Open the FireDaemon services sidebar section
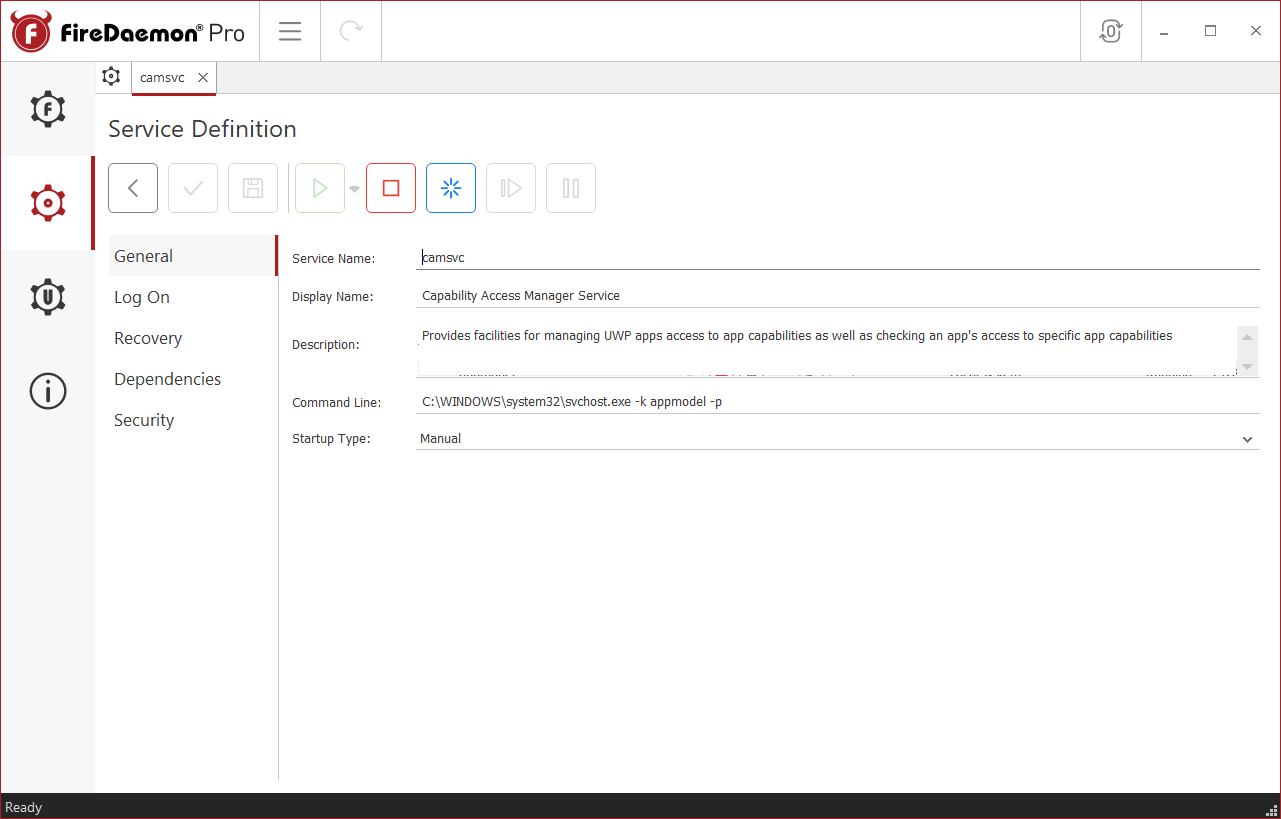Image resolution: width=1281 pixels, height=819 pixels. 48,109
